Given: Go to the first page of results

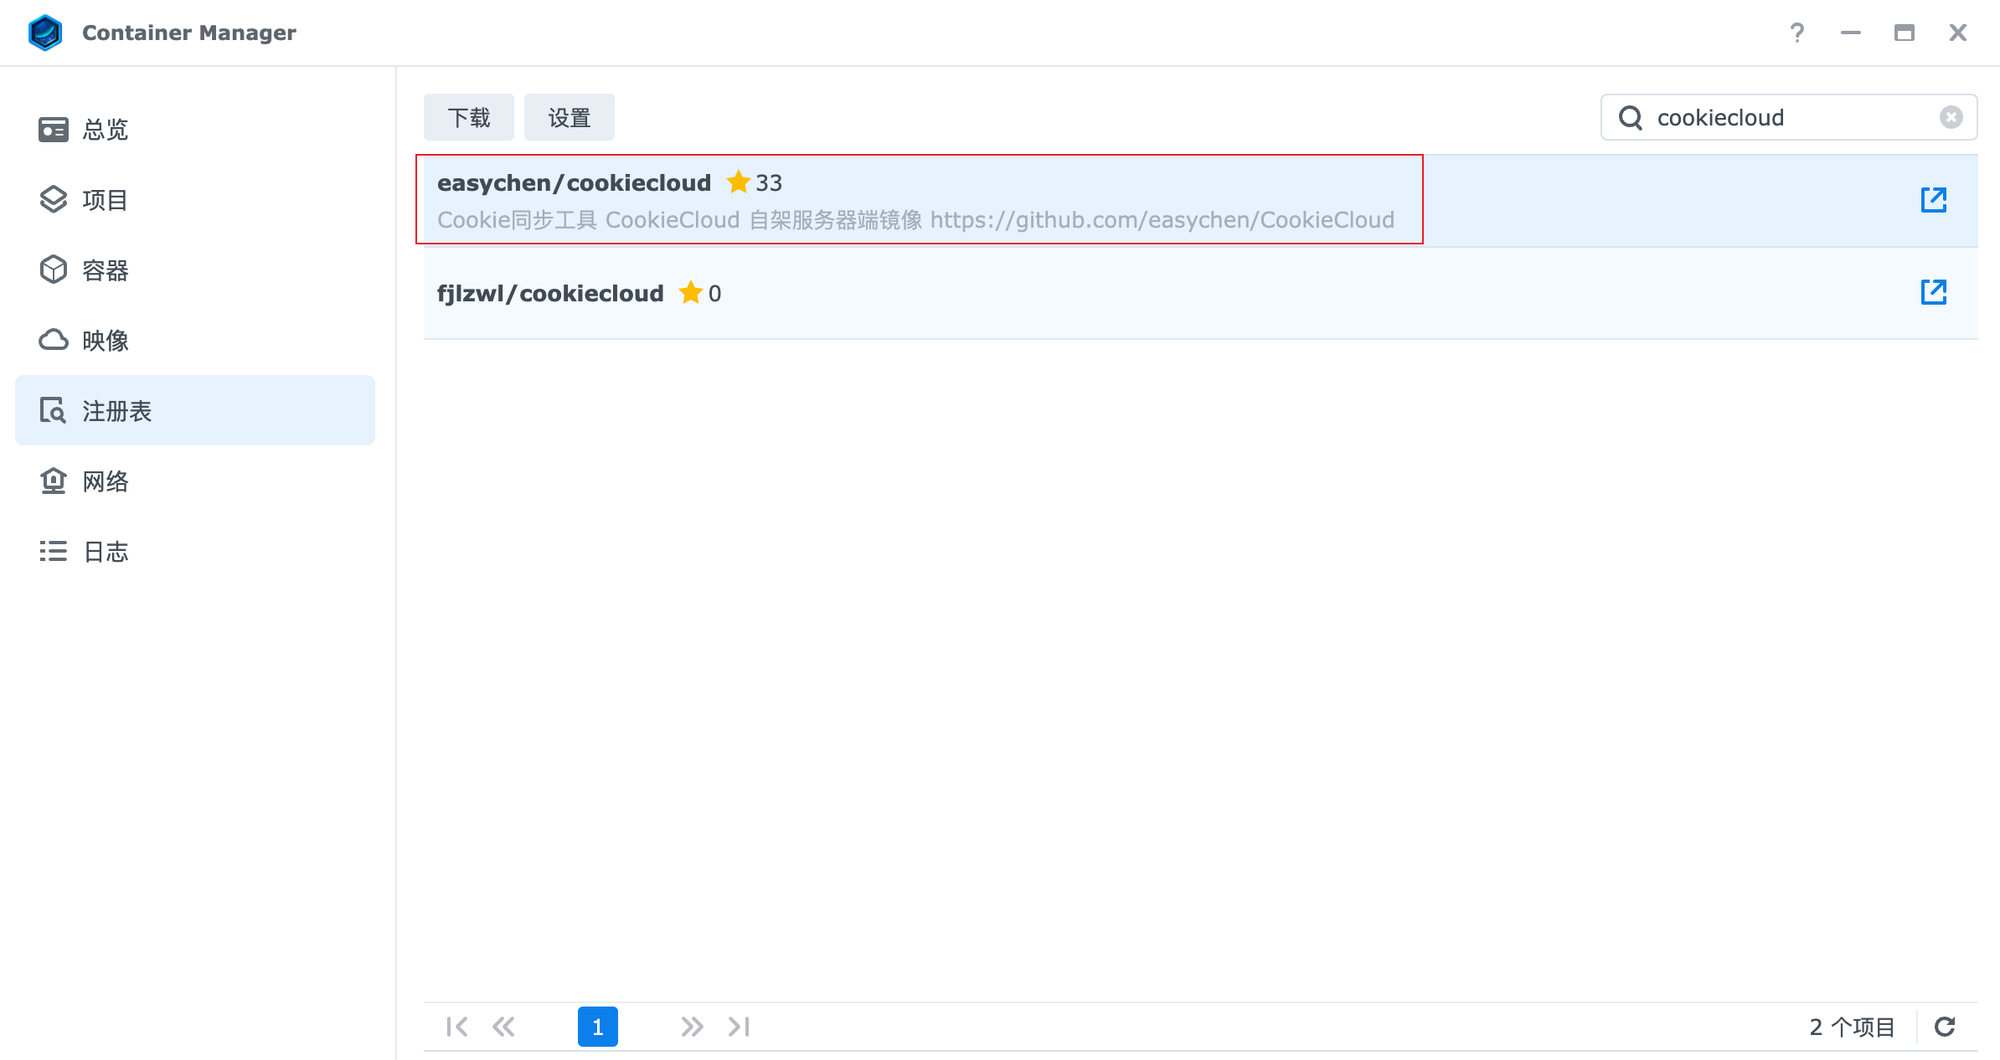Looking at the screenshot, I should 457,1027.
